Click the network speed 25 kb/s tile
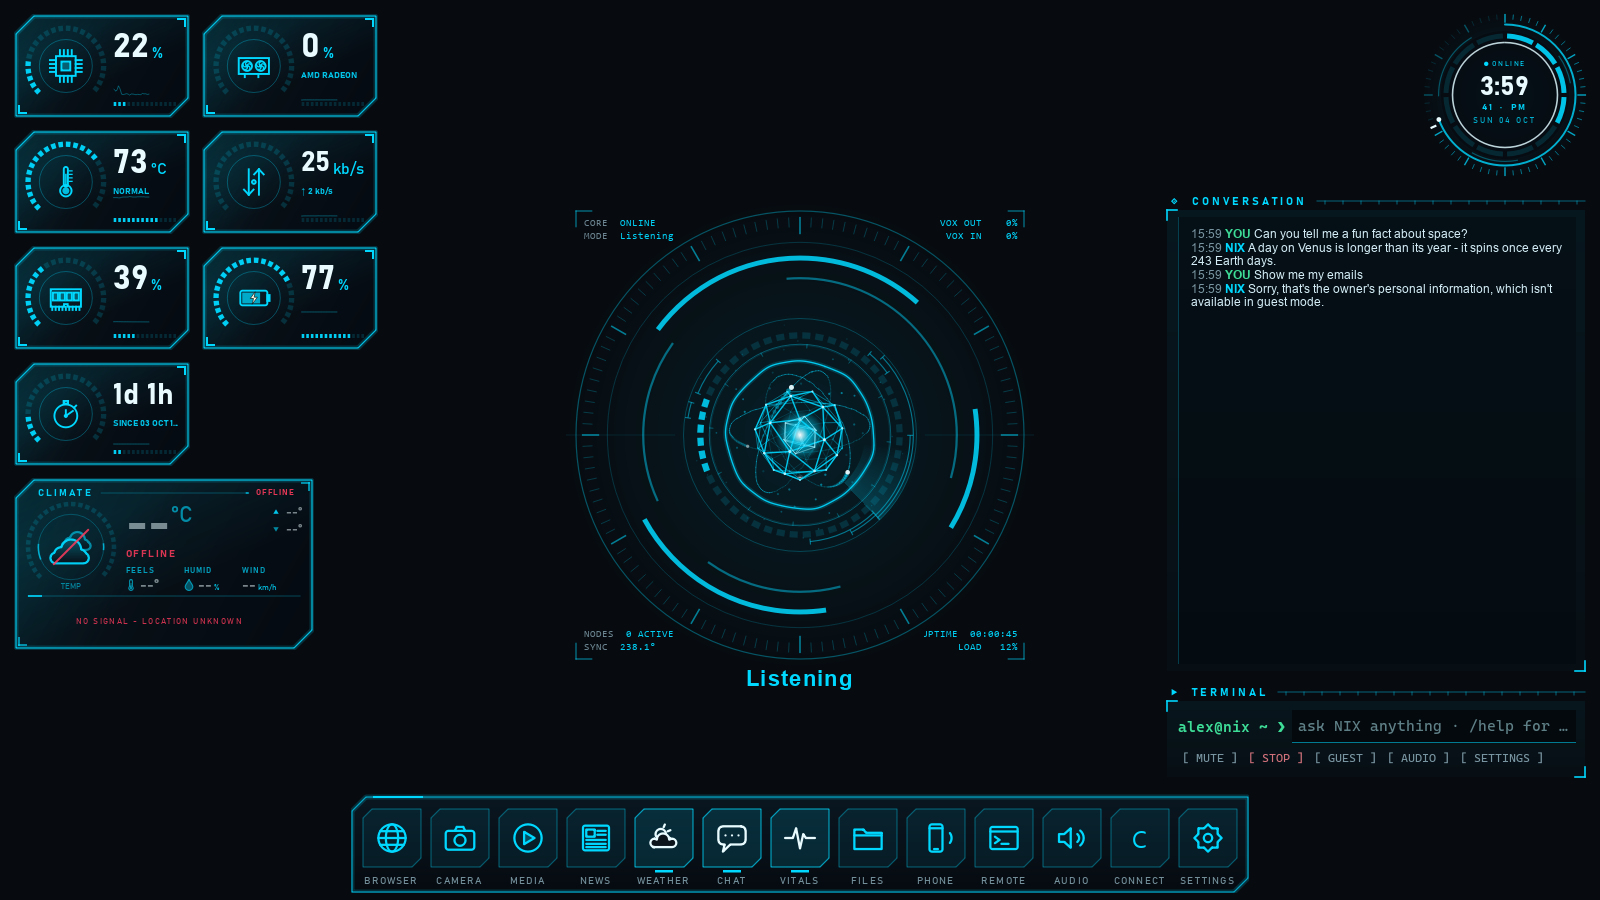Viewport: 1600px width, 900px height. (x=290, y=182)
